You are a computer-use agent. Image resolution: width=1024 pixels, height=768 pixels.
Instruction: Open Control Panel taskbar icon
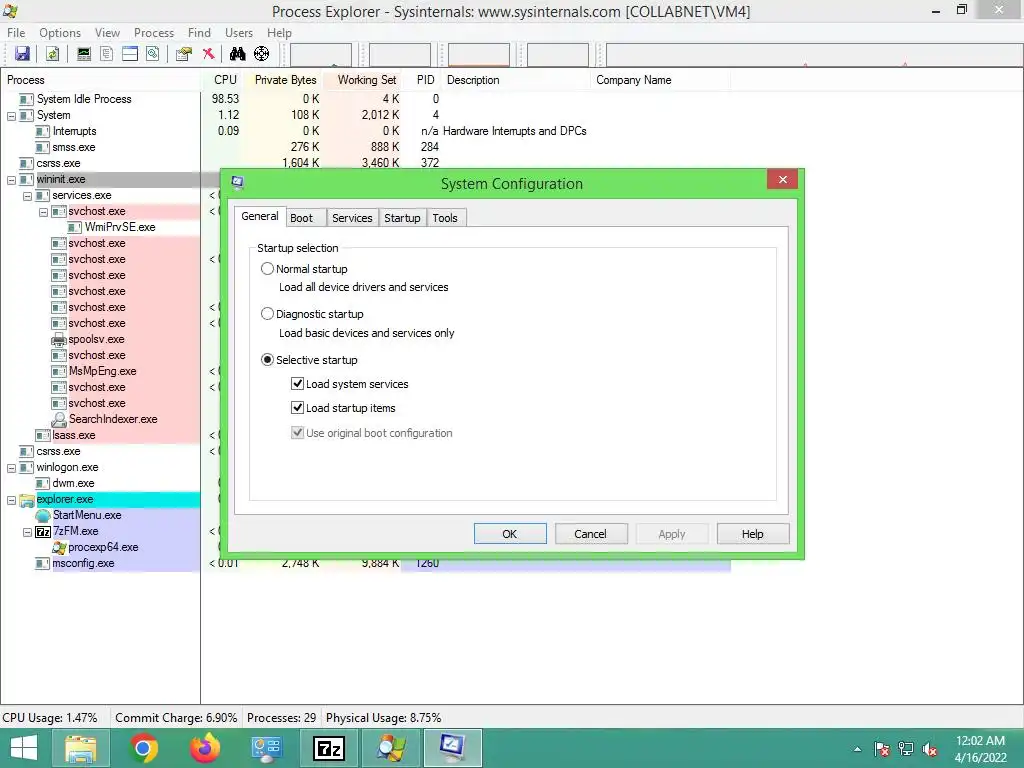point(266,748)
